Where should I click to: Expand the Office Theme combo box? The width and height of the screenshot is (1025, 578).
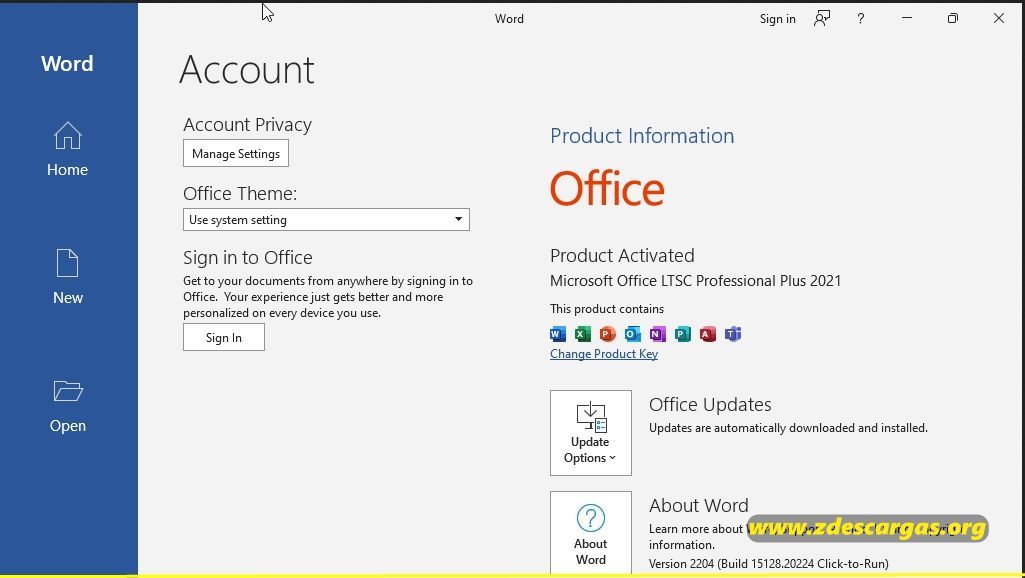(326, 220)
